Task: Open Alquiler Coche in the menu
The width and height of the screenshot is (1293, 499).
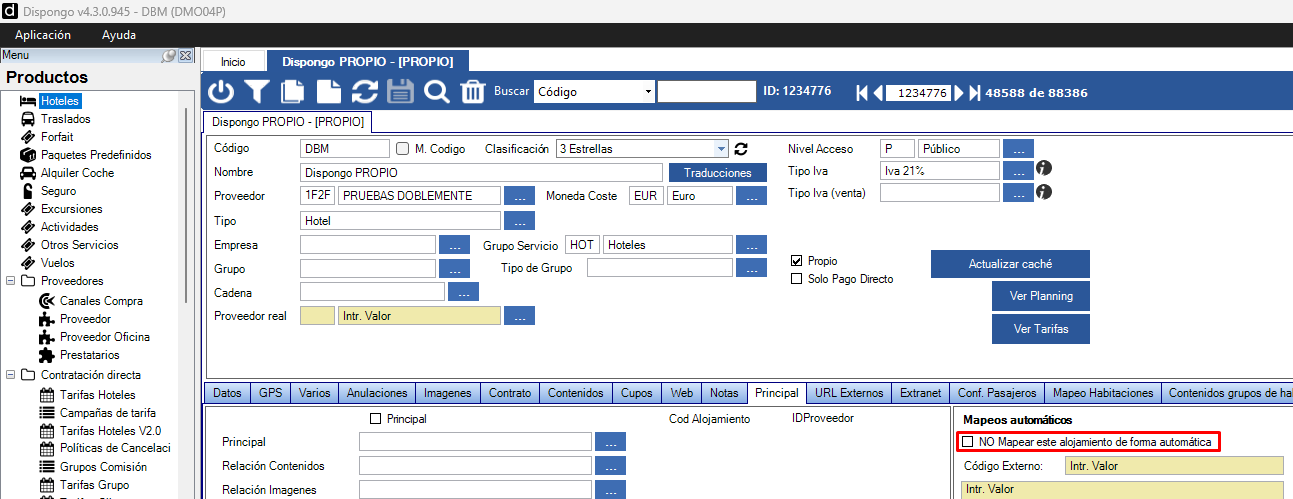Action: tap(77, 173)
